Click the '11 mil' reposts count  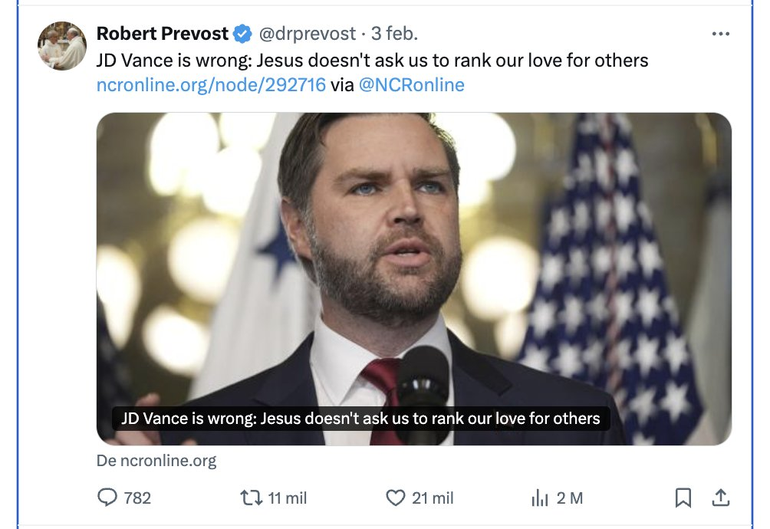pyautogui.click(x=288, y=497)
